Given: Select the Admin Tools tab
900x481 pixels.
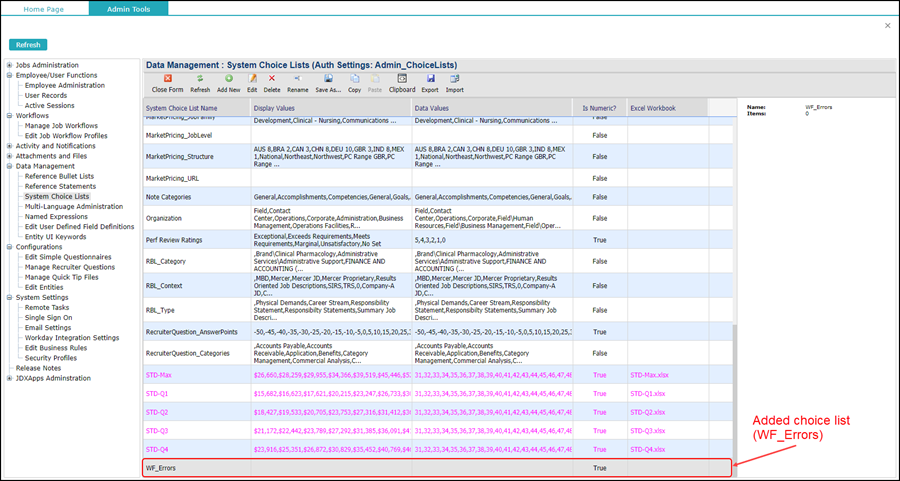Looking at the screenshot, I should [x=128, y=8].
